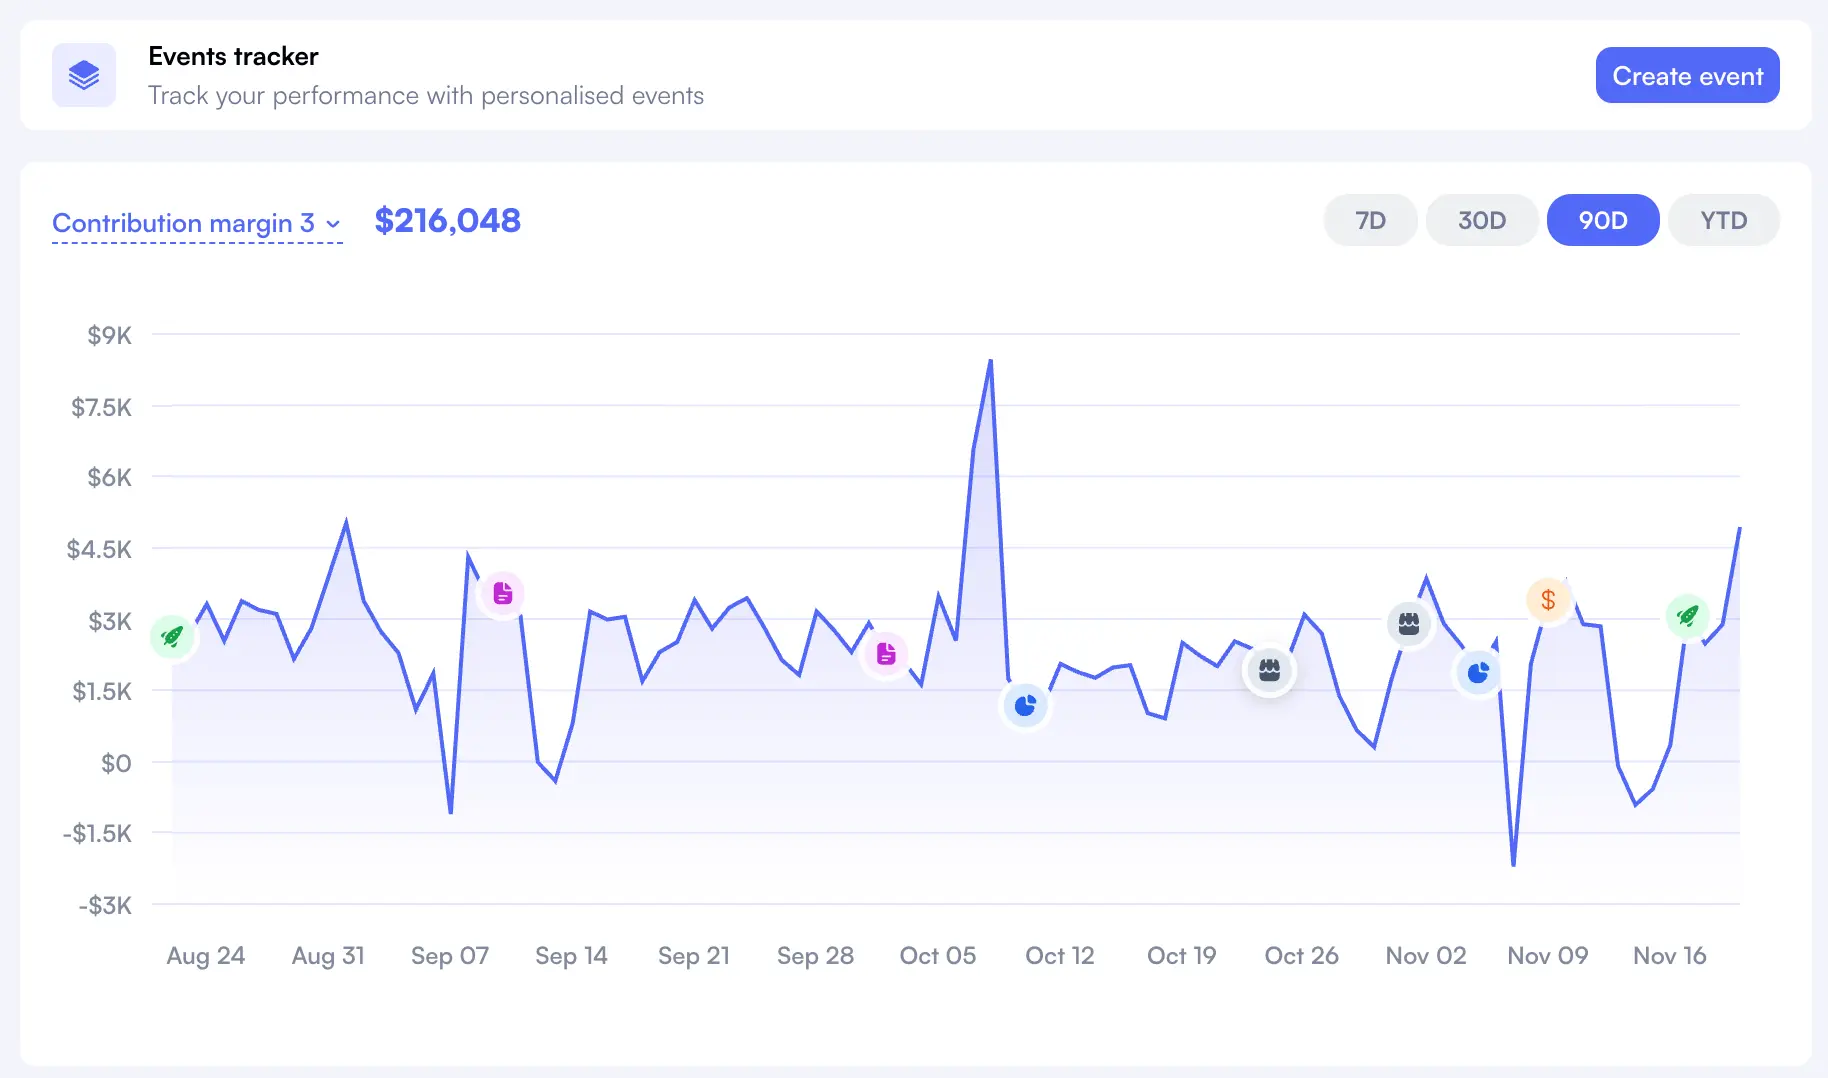The width and height of the screenshot is (1828, 1078).
Task: Click the -$1.5K y-axis label
Action: [97, 833]
